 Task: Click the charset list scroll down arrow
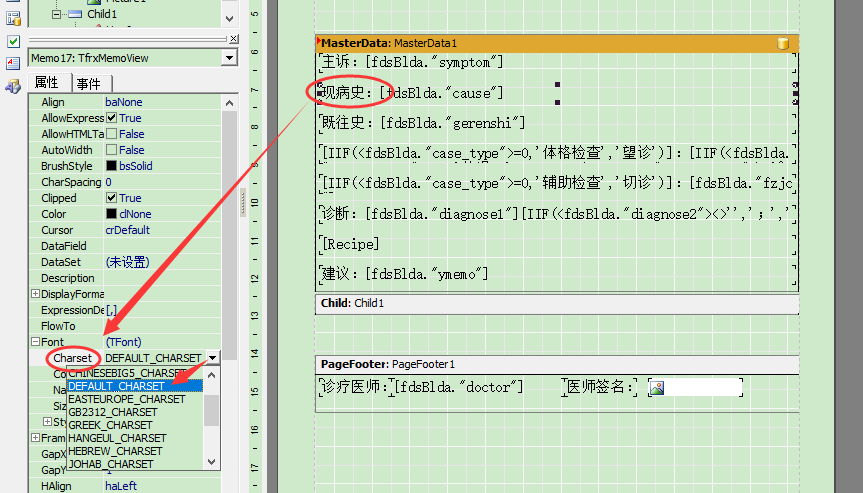pos(212,462)
